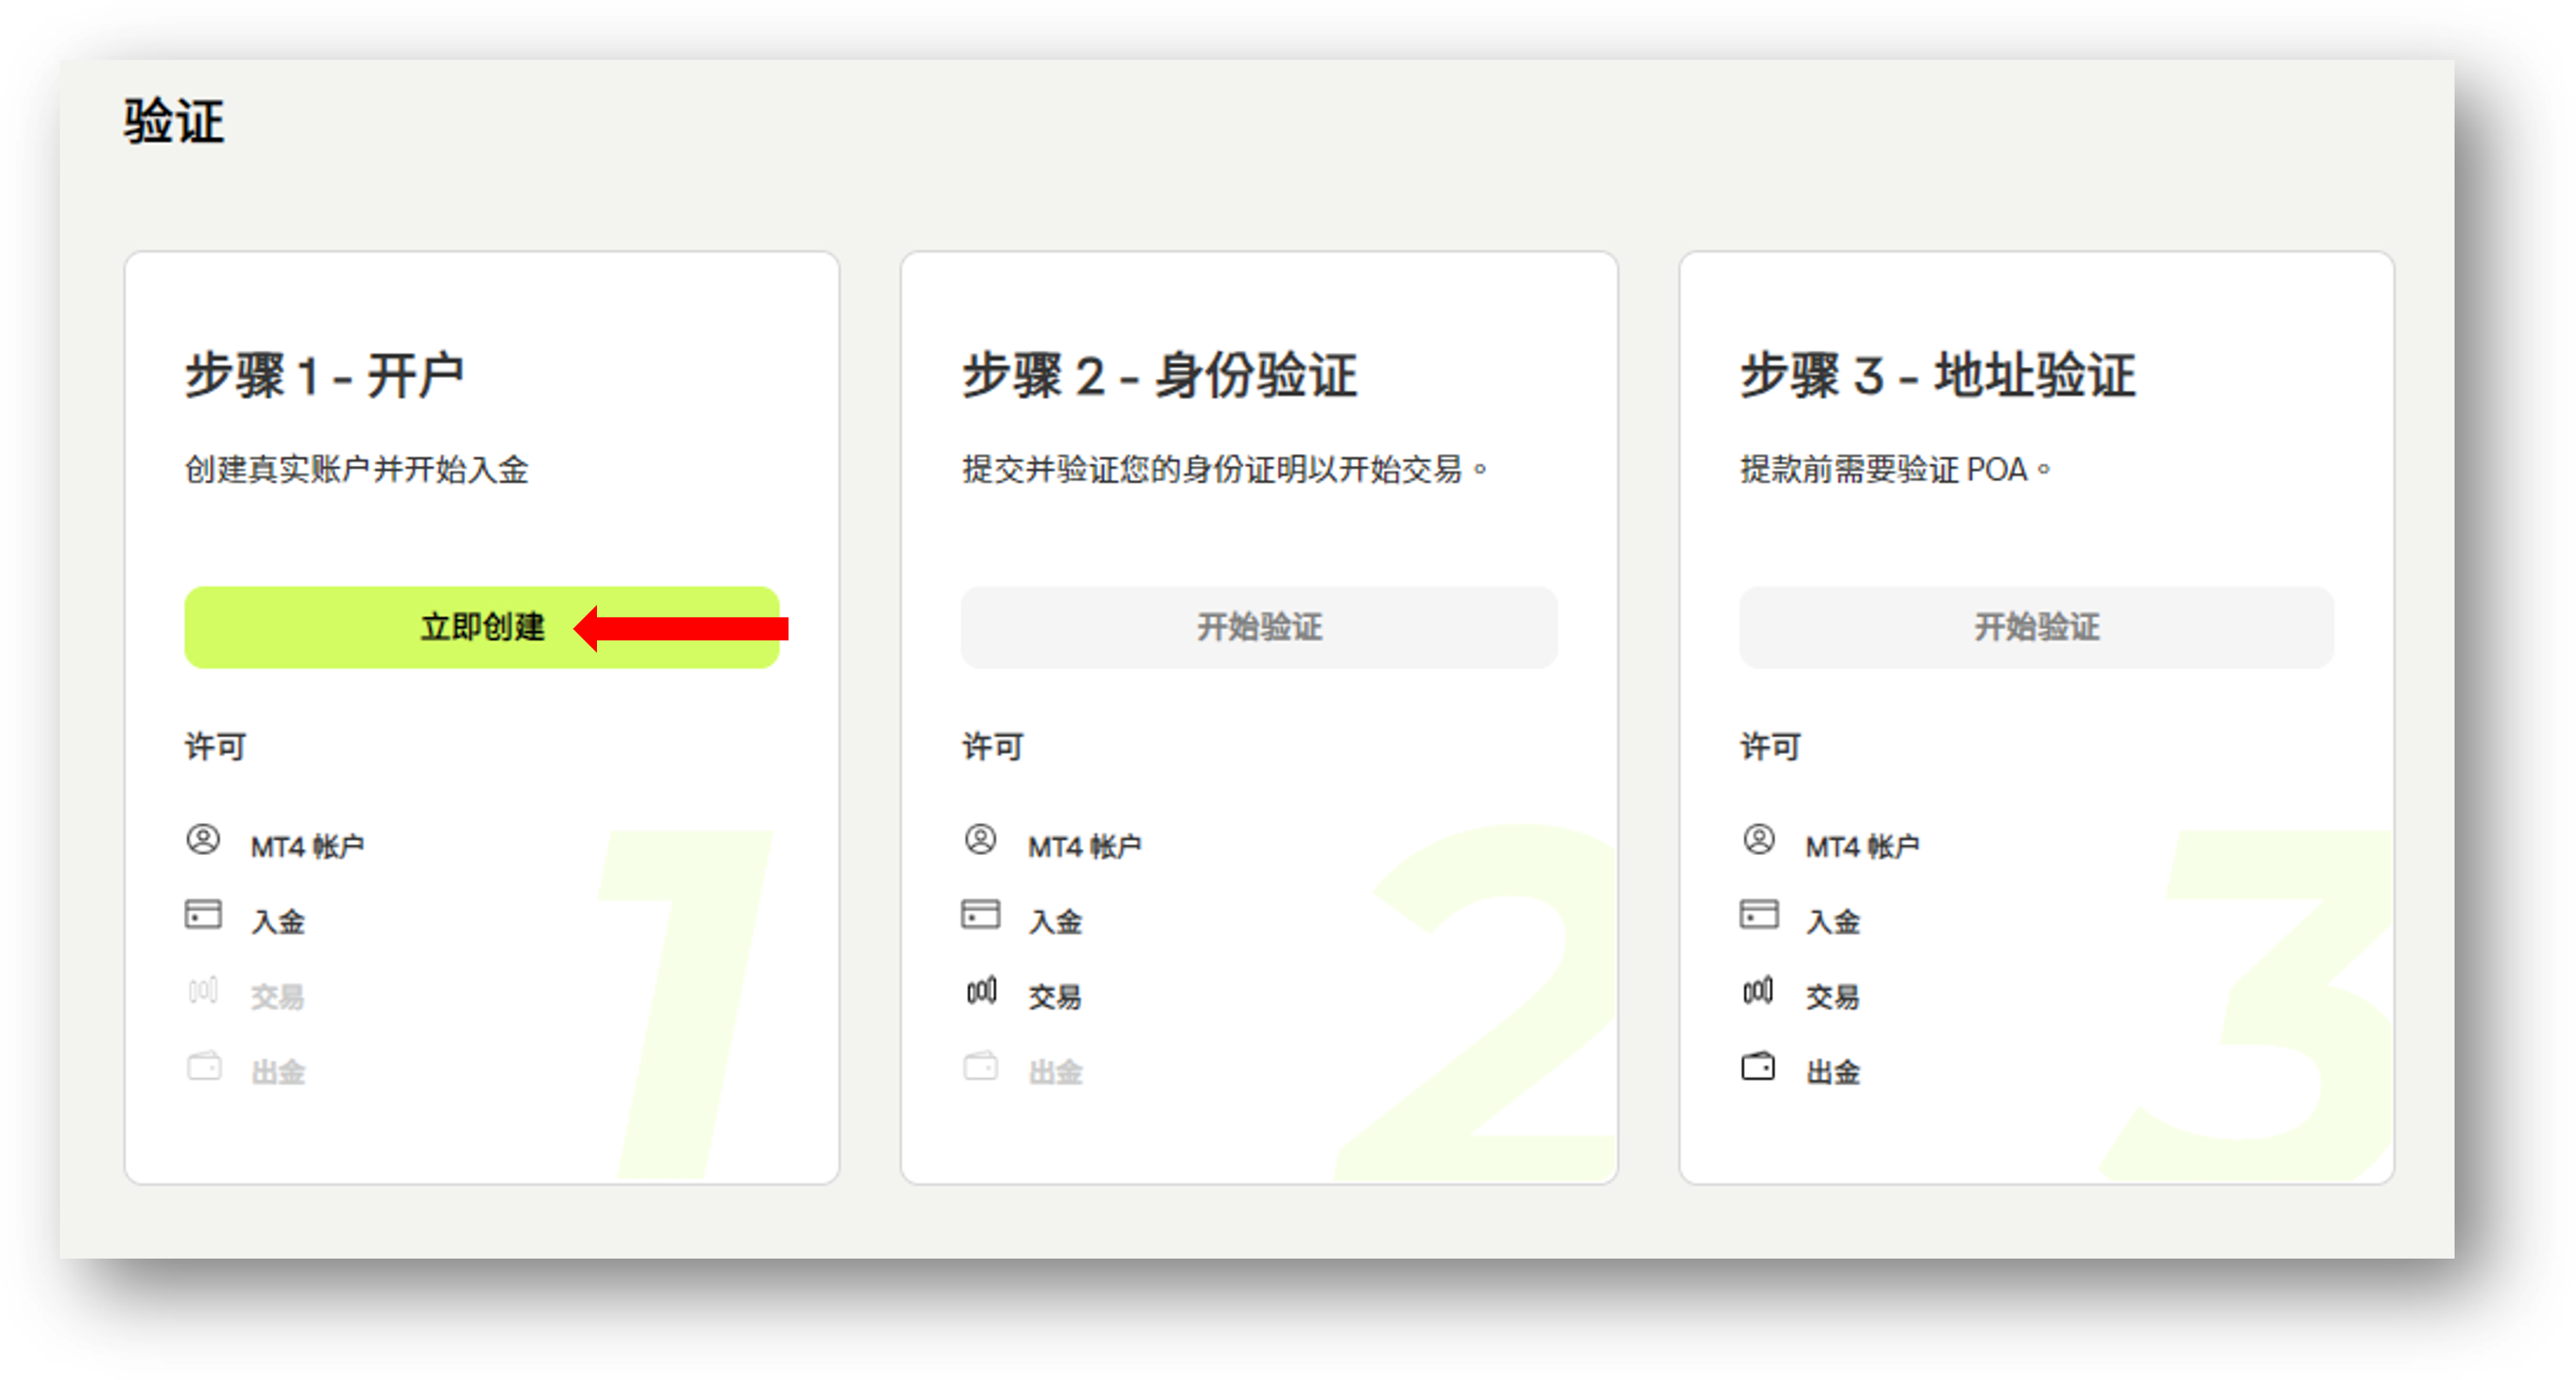Click the 入金 card icon under 步骤 1
This screenshot has height=1380, width=2576.
point(204,915)
